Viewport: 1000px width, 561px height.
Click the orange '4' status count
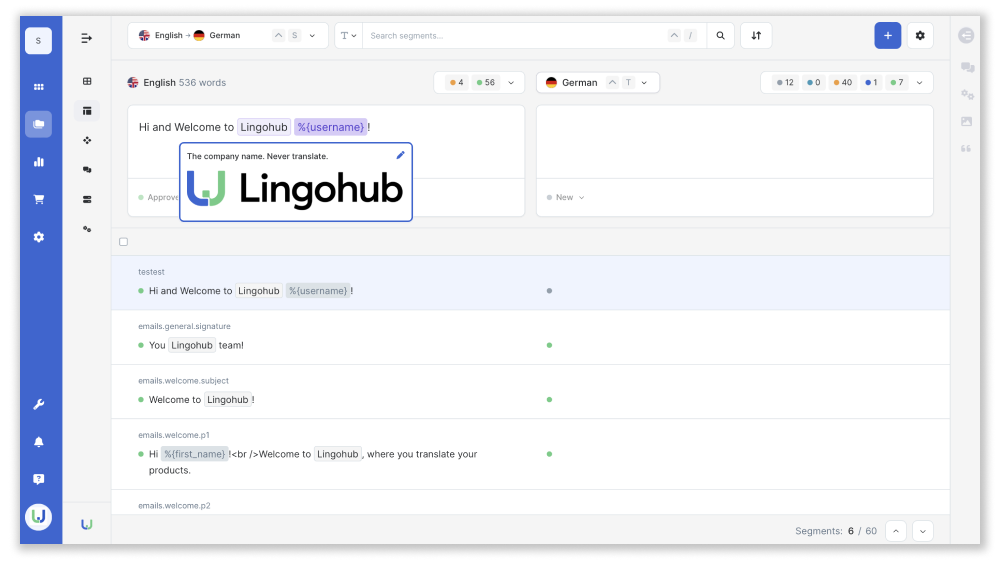(457, 83)
